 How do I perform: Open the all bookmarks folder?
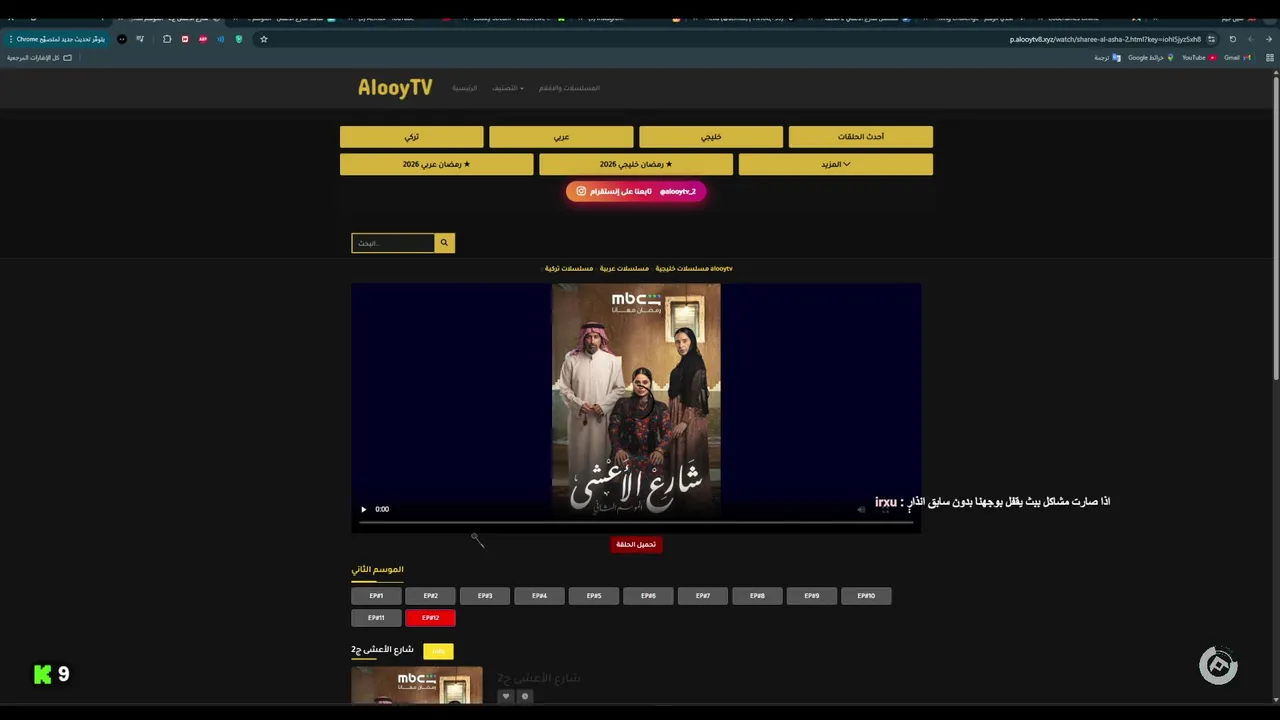[40, 58]
